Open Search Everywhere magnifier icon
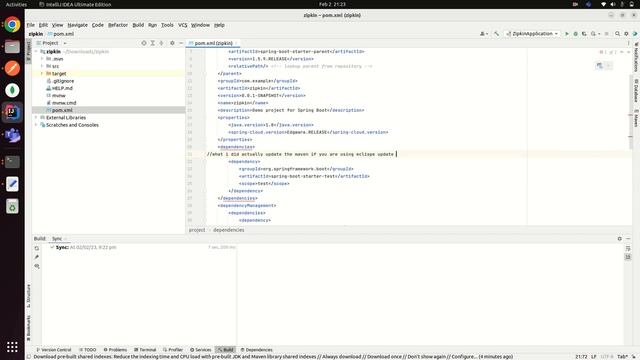This screenshot has height=360, width=640. click(618, 34)
